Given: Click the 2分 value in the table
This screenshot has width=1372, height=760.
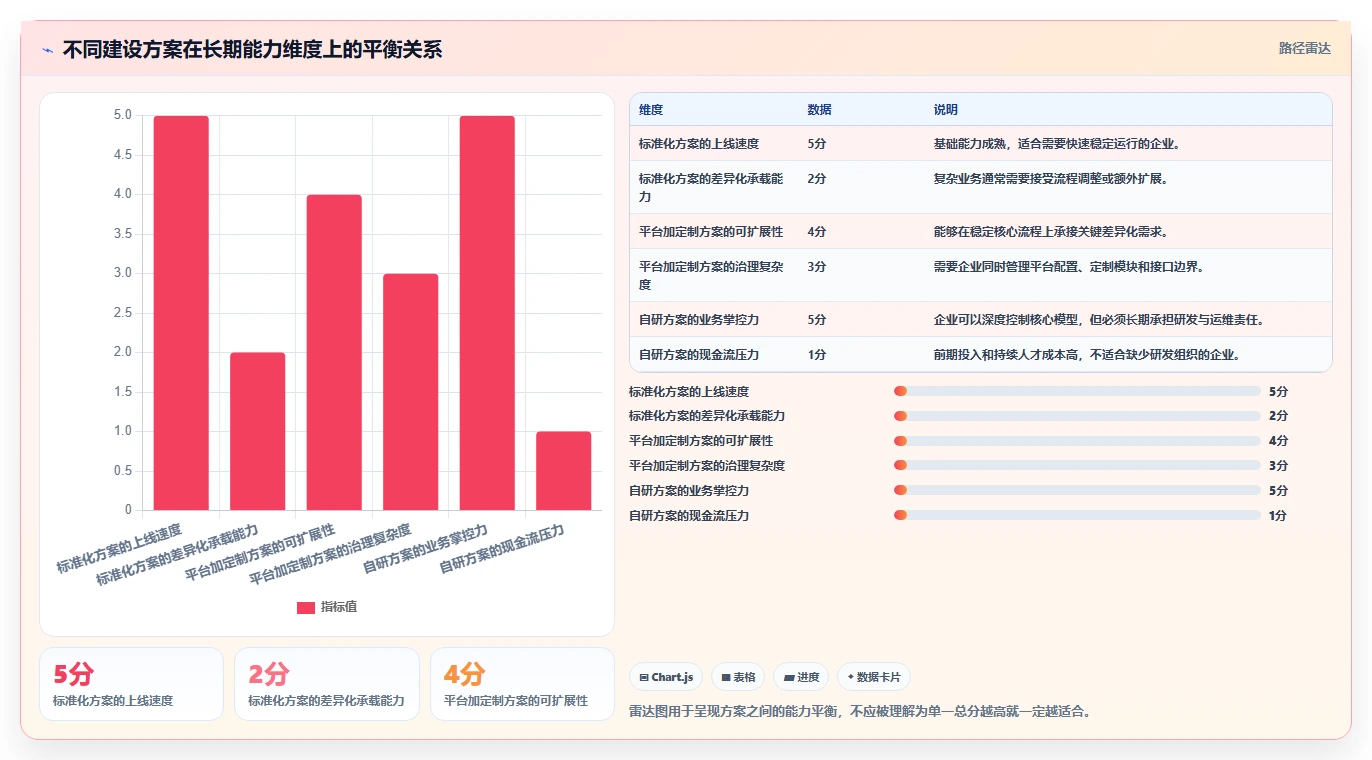Looking at the screenshot, I should [817, 179].
